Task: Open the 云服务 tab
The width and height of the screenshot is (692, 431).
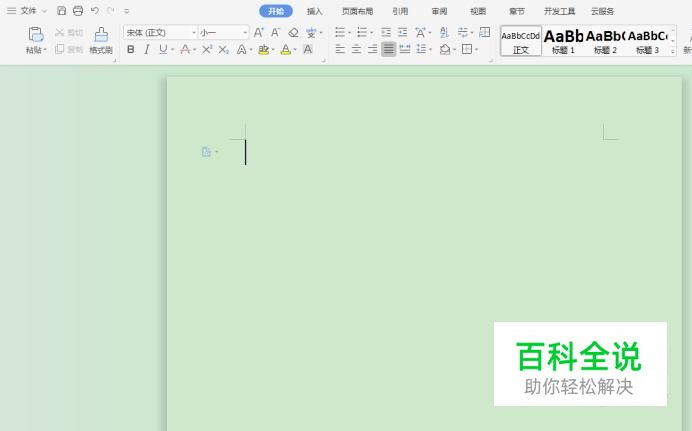Action: (x=602, y=11)
